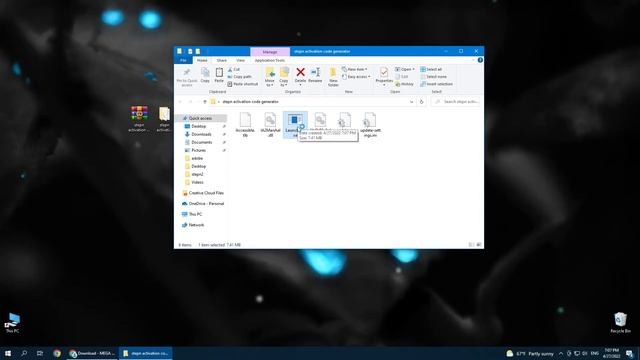Click Paste shortcut in the ribbon
The width and height of the screenshot is (640, 360).
[x=243, y=84]
